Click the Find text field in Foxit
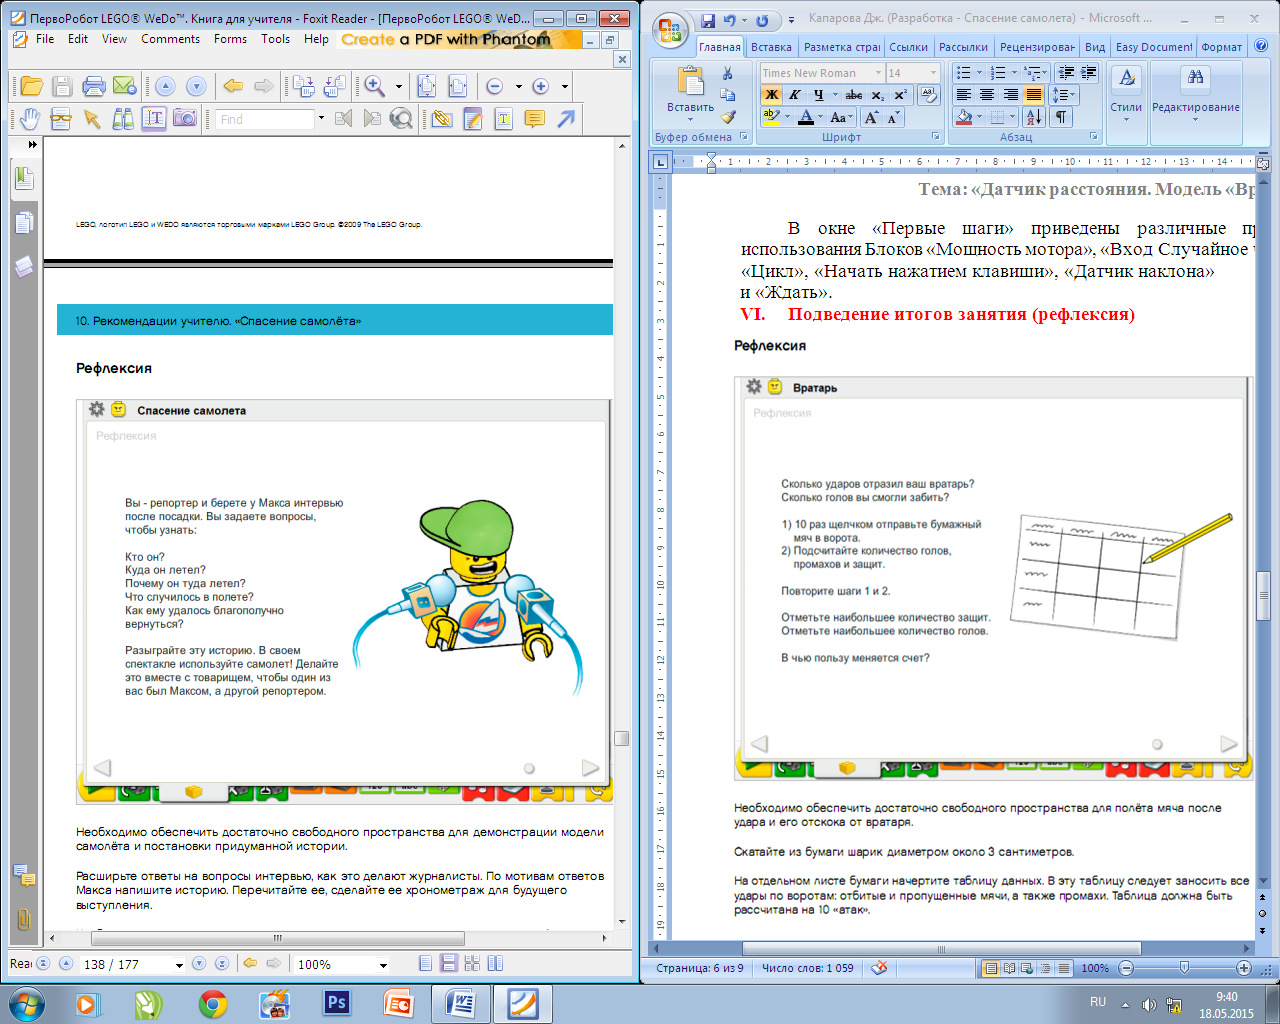Viewport: 1280px width, 1024px height. tap(265, 119)
